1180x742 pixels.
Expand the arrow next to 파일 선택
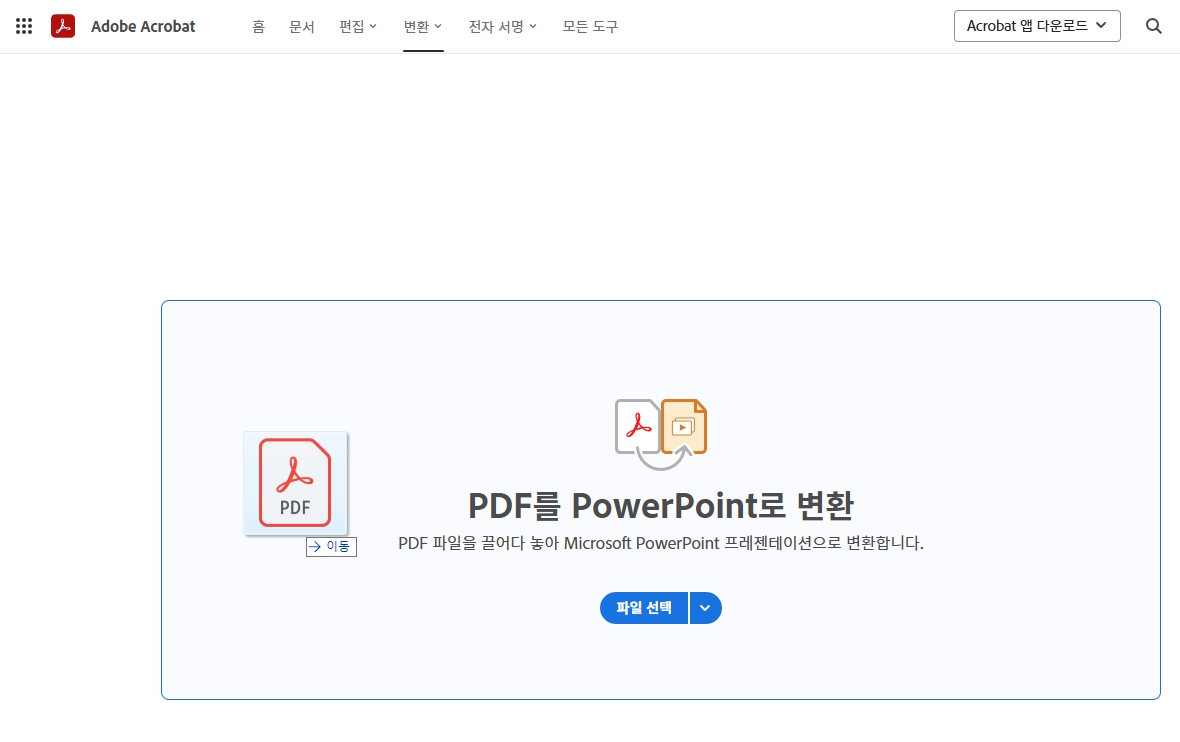click(706, 608)
